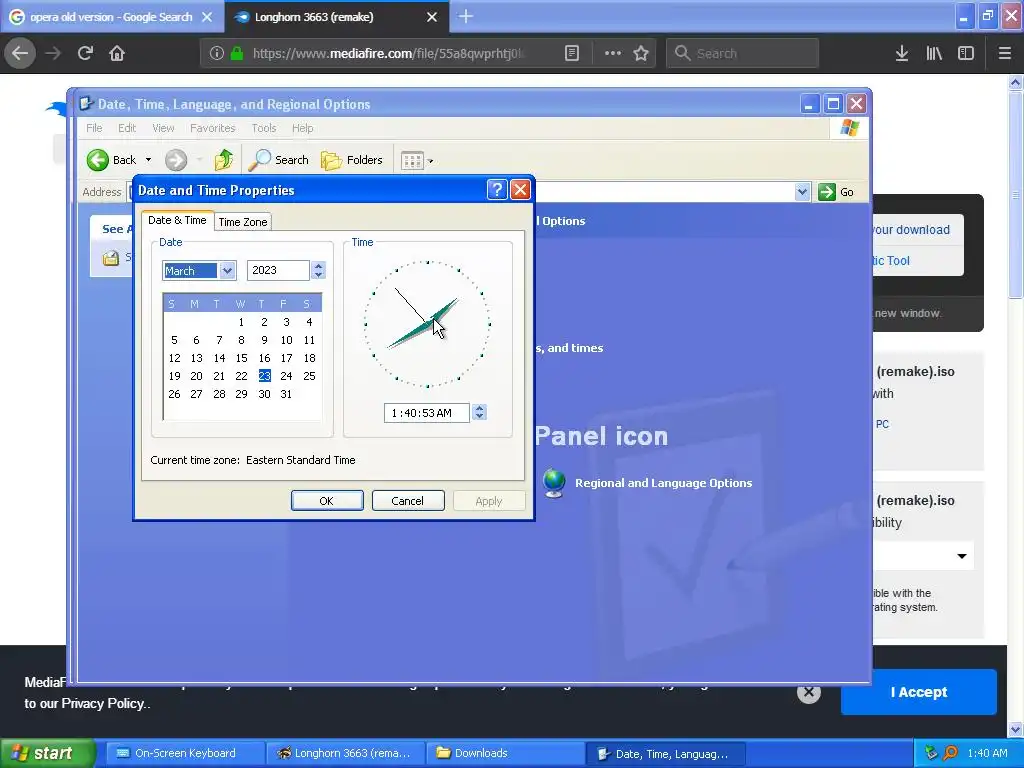The width and height of the screenshot is (1024, 768).
Task: Open Explorer Search toolbar button
Action: pos(279,160)
